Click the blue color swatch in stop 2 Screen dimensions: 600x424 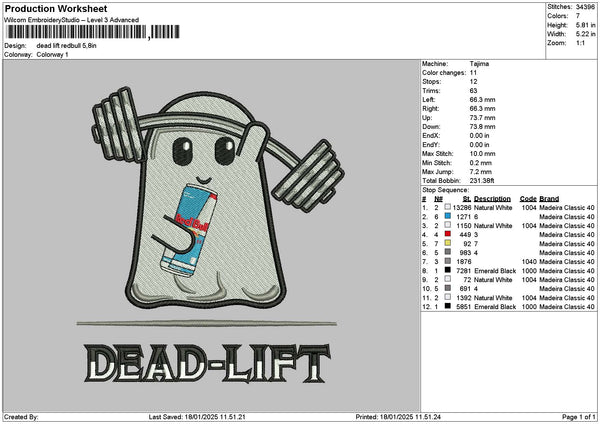coord(447,216)
